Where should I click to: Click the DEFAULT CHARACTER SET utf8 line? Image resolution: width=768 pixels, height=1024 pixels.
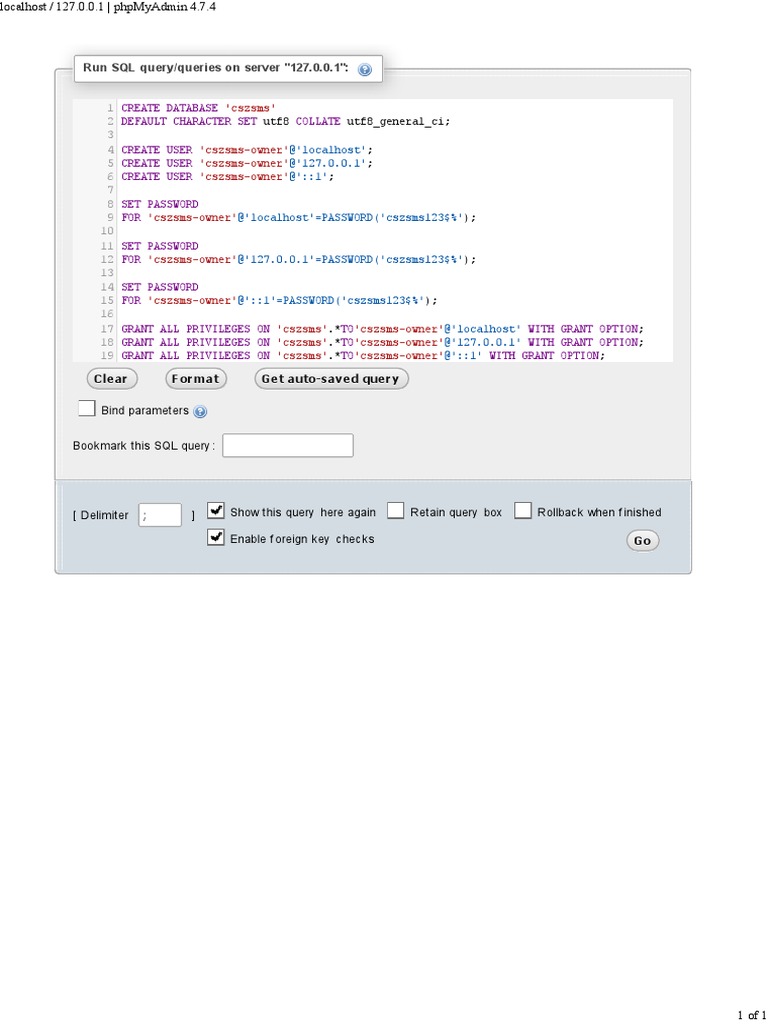[x=285, y=121]
